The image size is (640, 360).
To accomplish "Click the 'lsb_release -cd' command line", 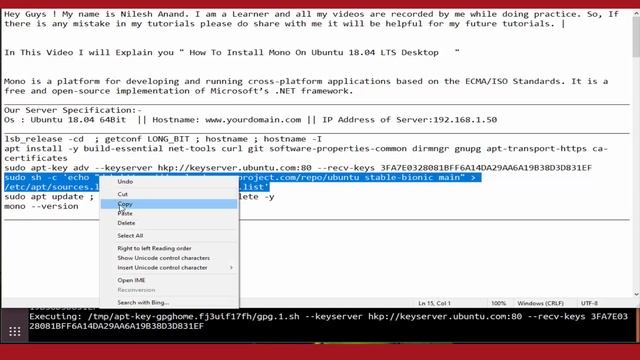I will (x=163, y=139).
